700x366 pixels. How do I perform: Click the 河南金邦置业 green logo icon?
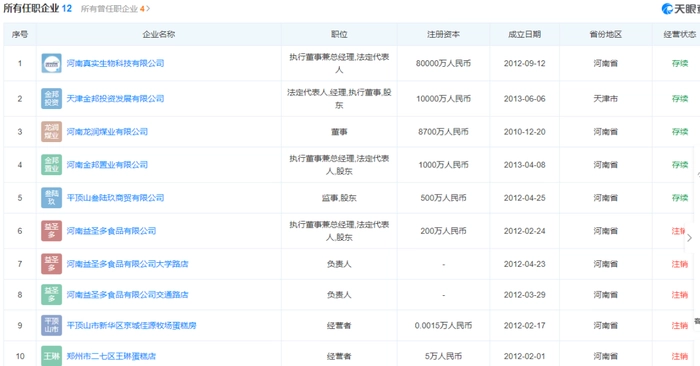click(x=51, y=165)
